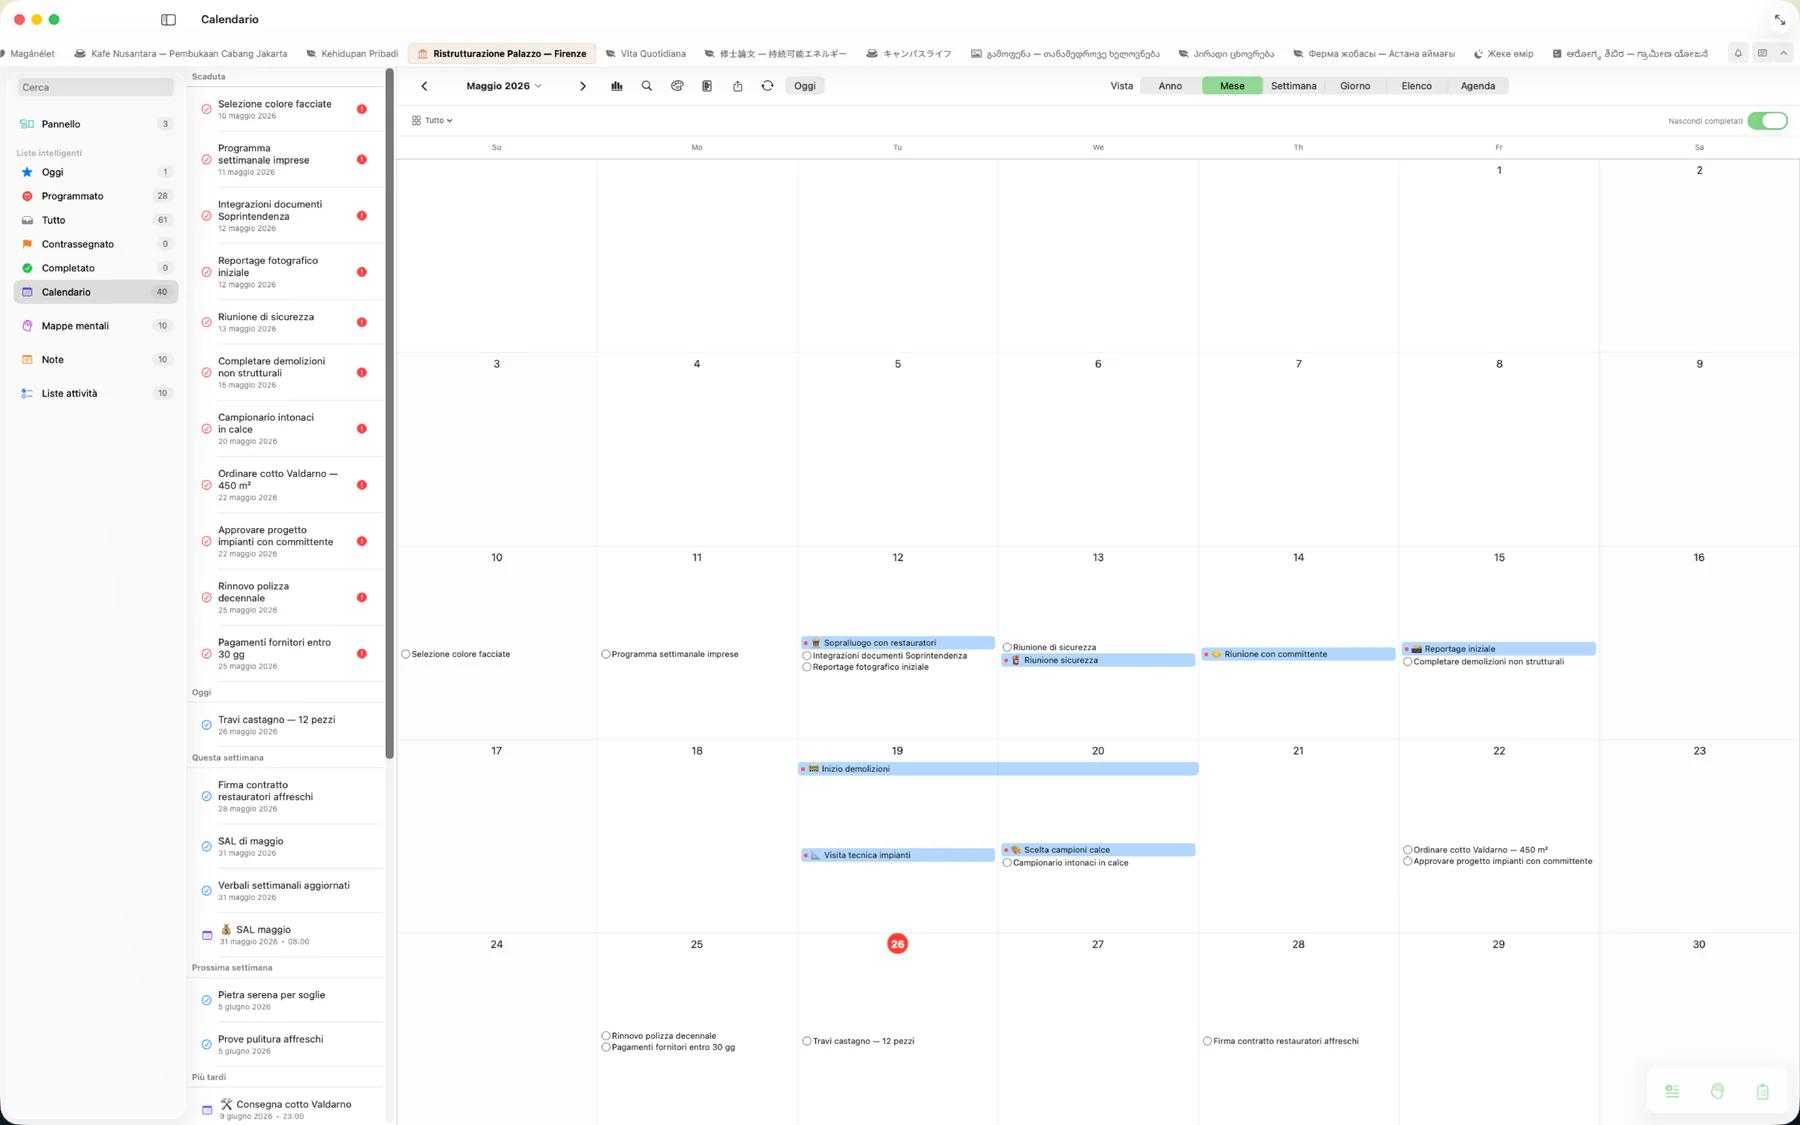
Task: Select the Oggi smart list star
Action: (96, 172)
